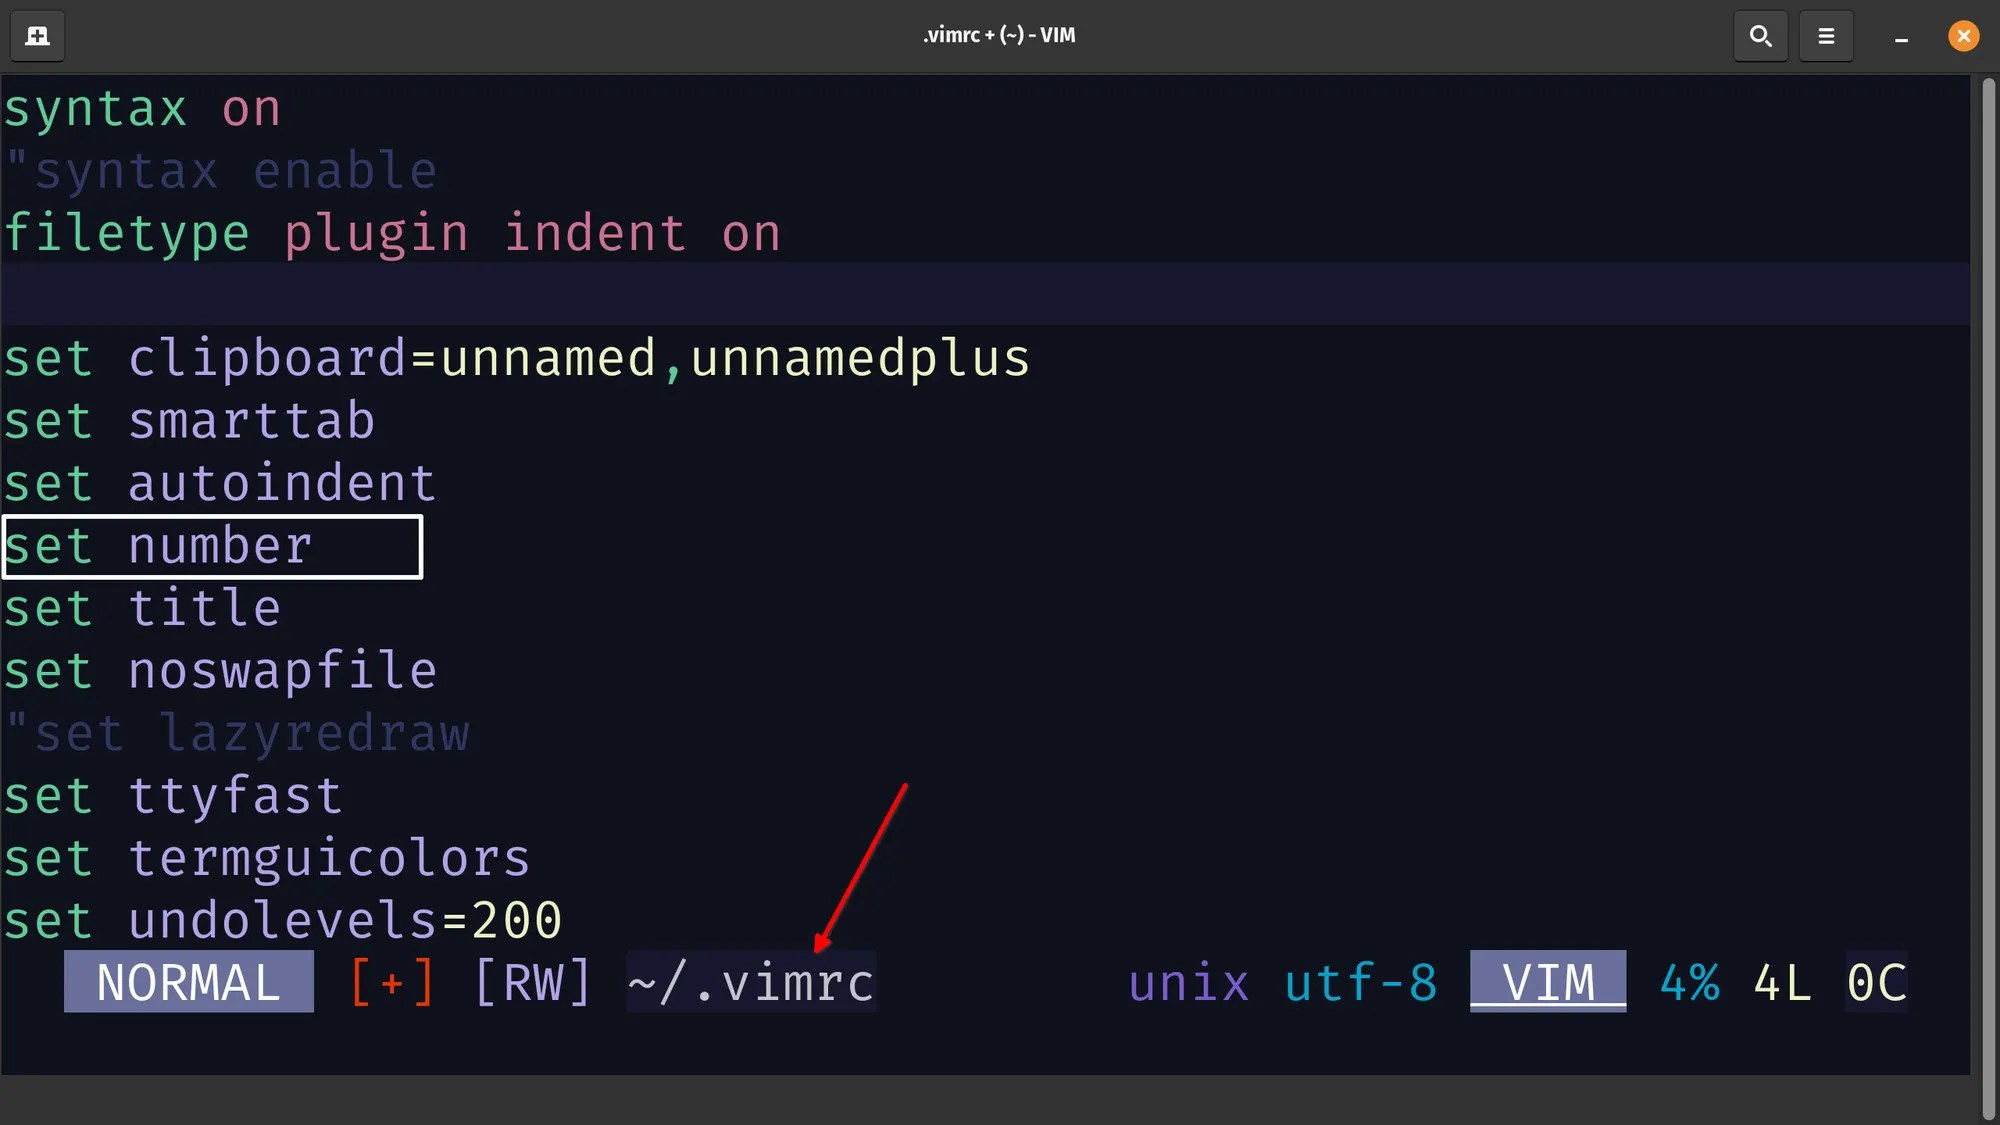Click the unix file format indicator
The height and width of the screenshot is (1125, 2000).
(x=1188, y=982)
